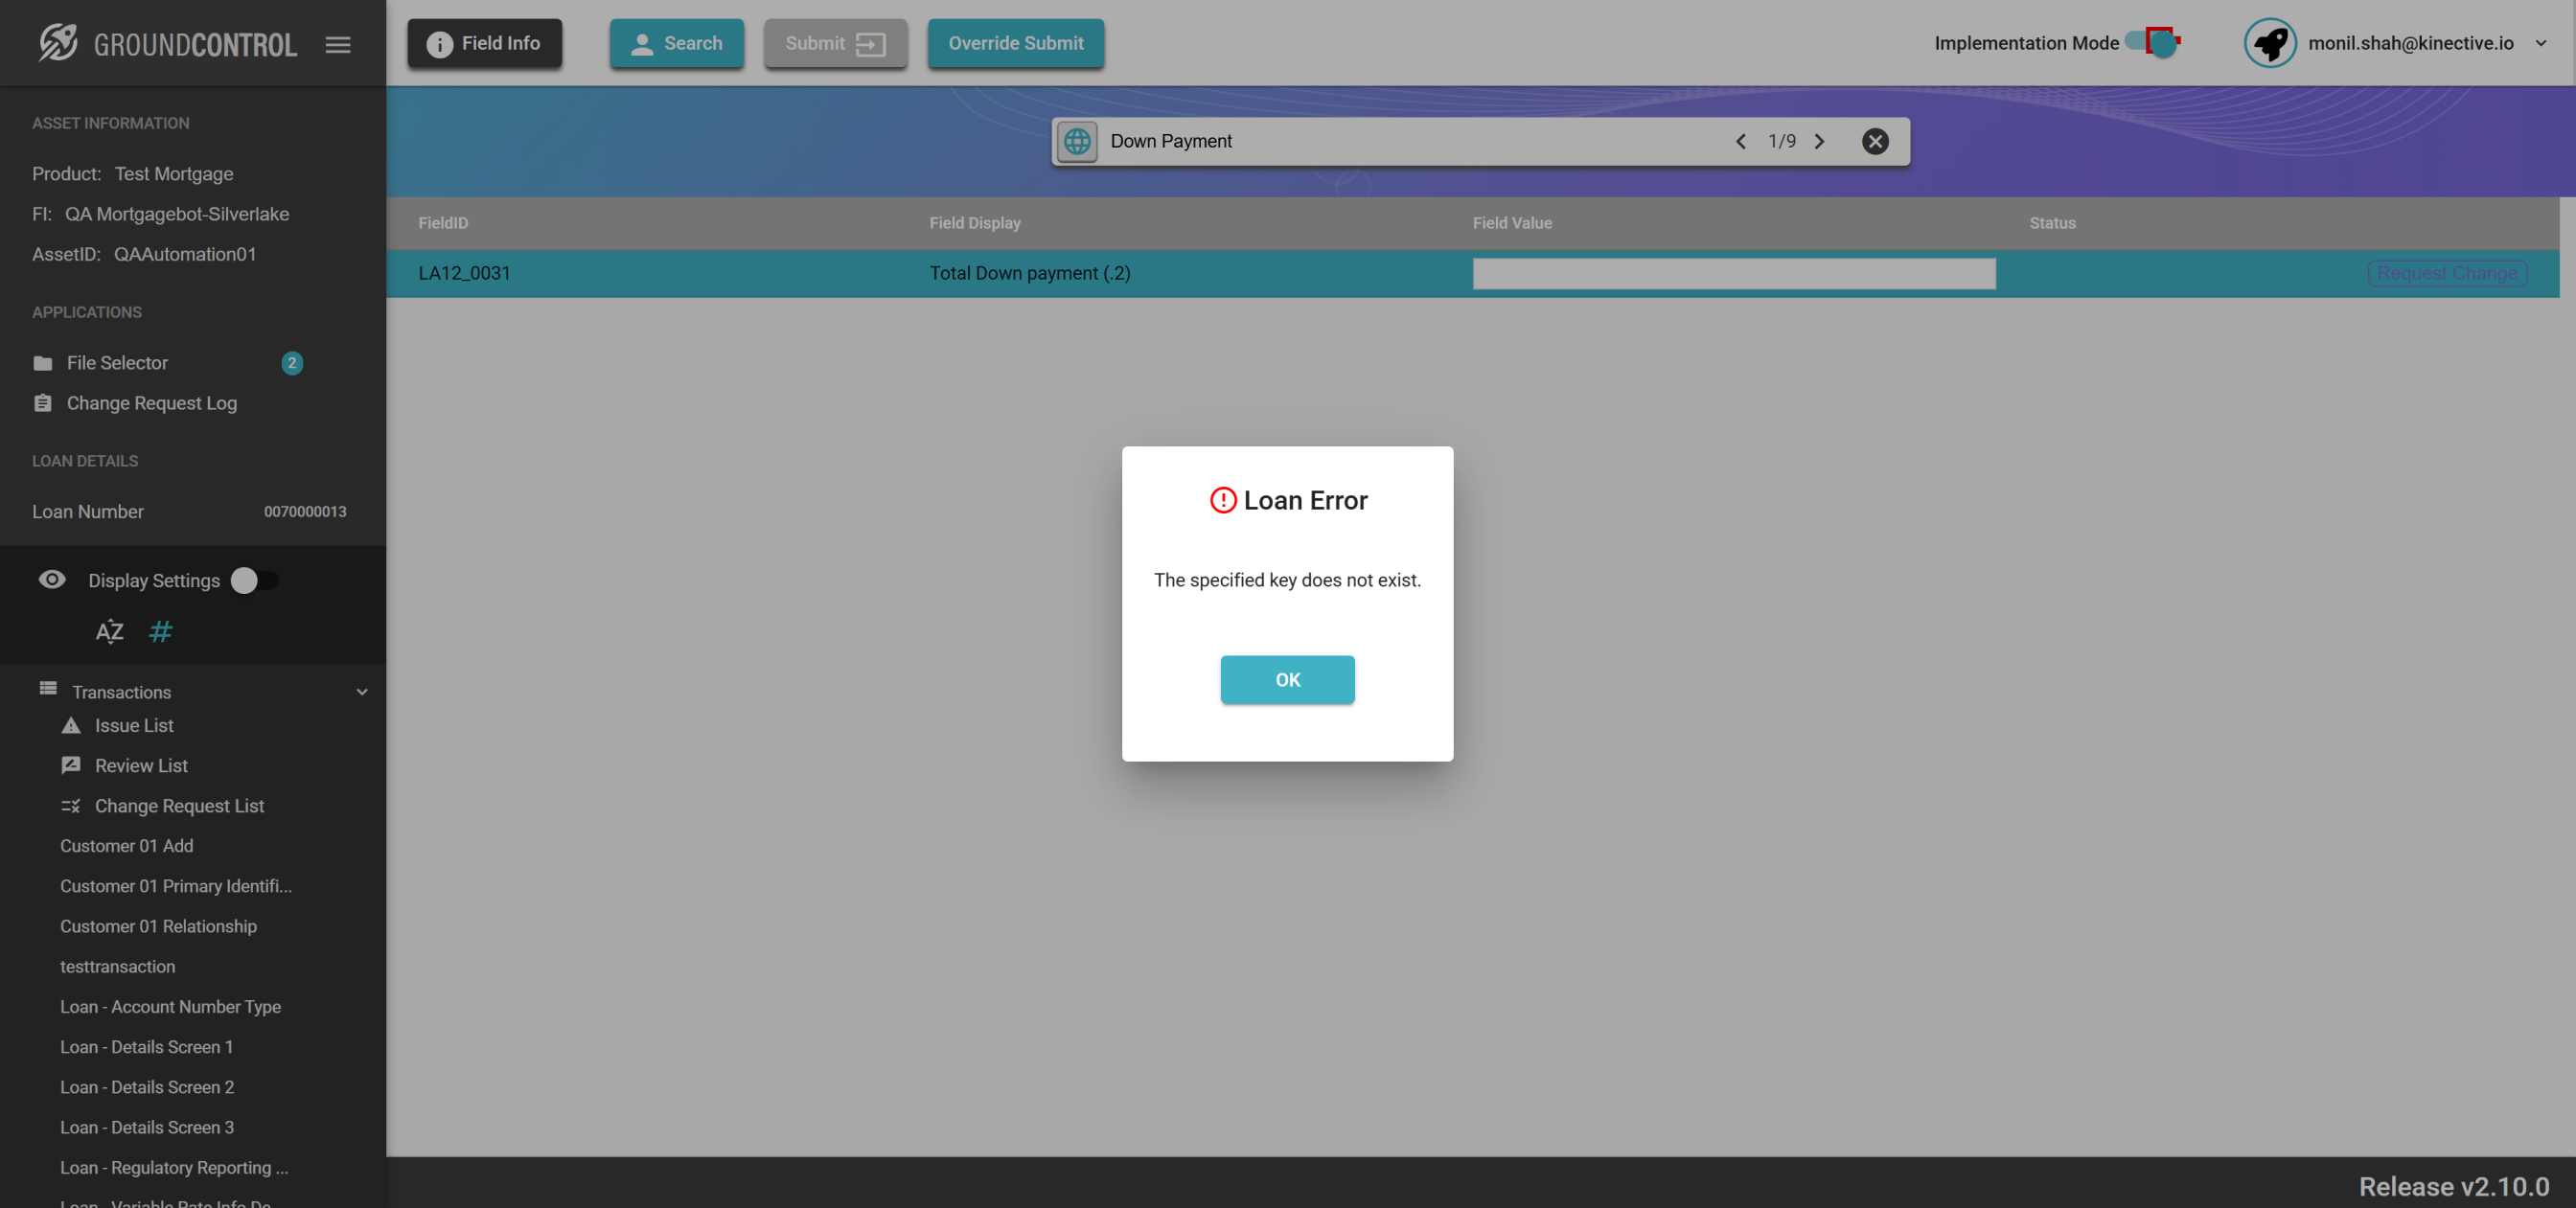
Task: Click the rocket user avatar icon
Action: [x=2269, y=43]
